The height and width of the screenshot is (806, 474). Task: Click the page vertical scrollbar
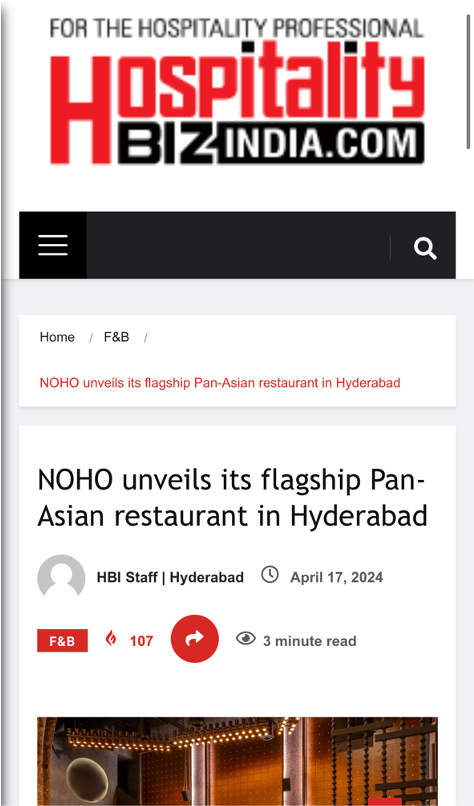469,75
